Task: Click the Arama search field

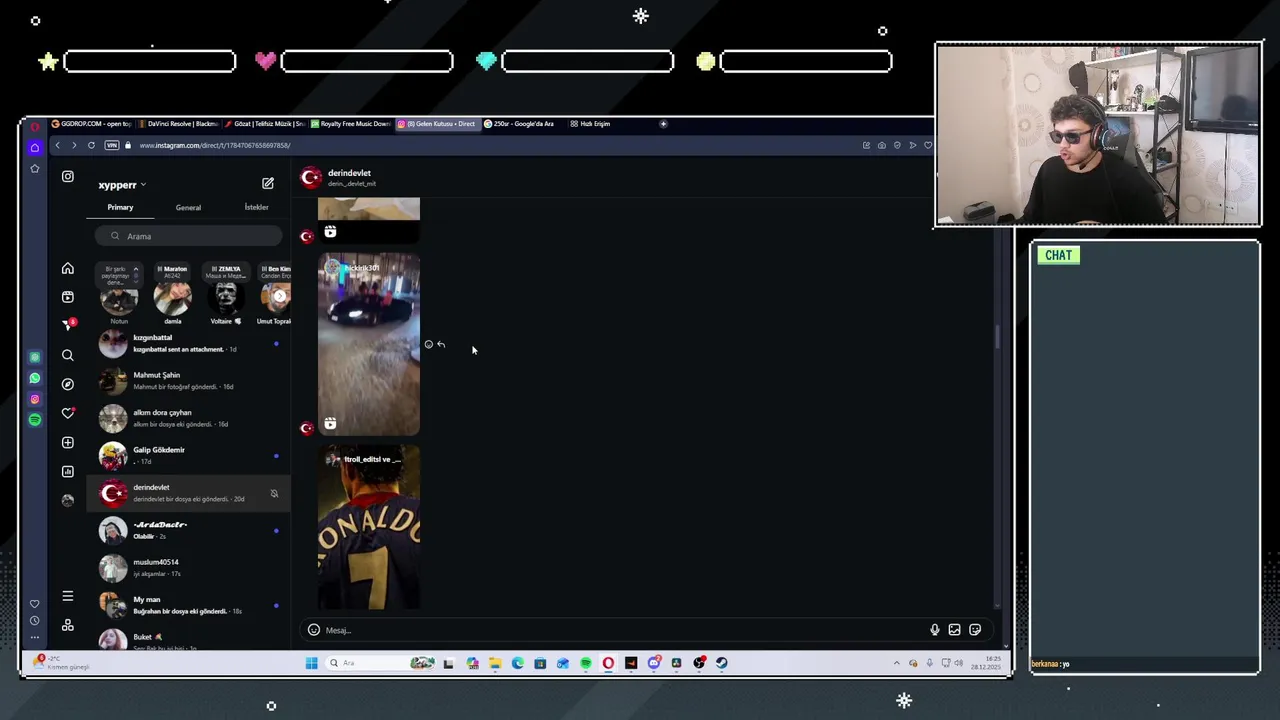Action: tap(189, 236)
